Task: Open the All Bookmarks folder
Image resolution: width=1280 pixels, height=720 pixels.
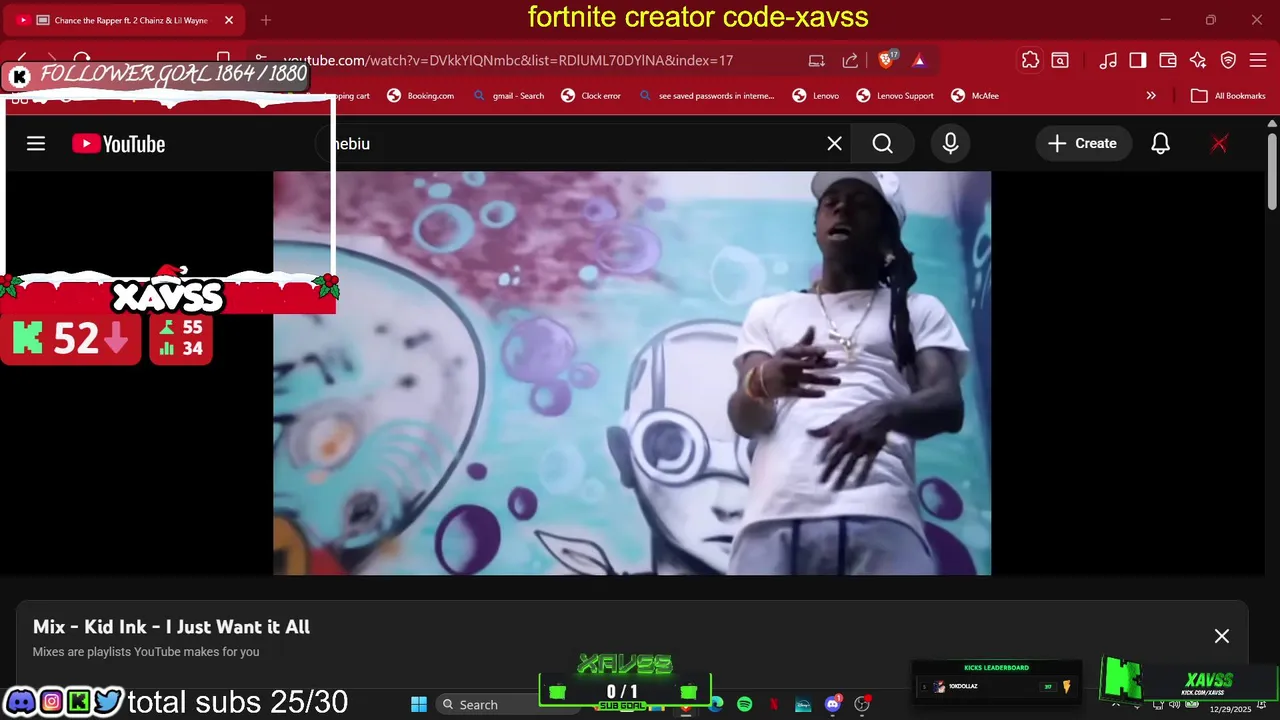Action: [1228, 96]
